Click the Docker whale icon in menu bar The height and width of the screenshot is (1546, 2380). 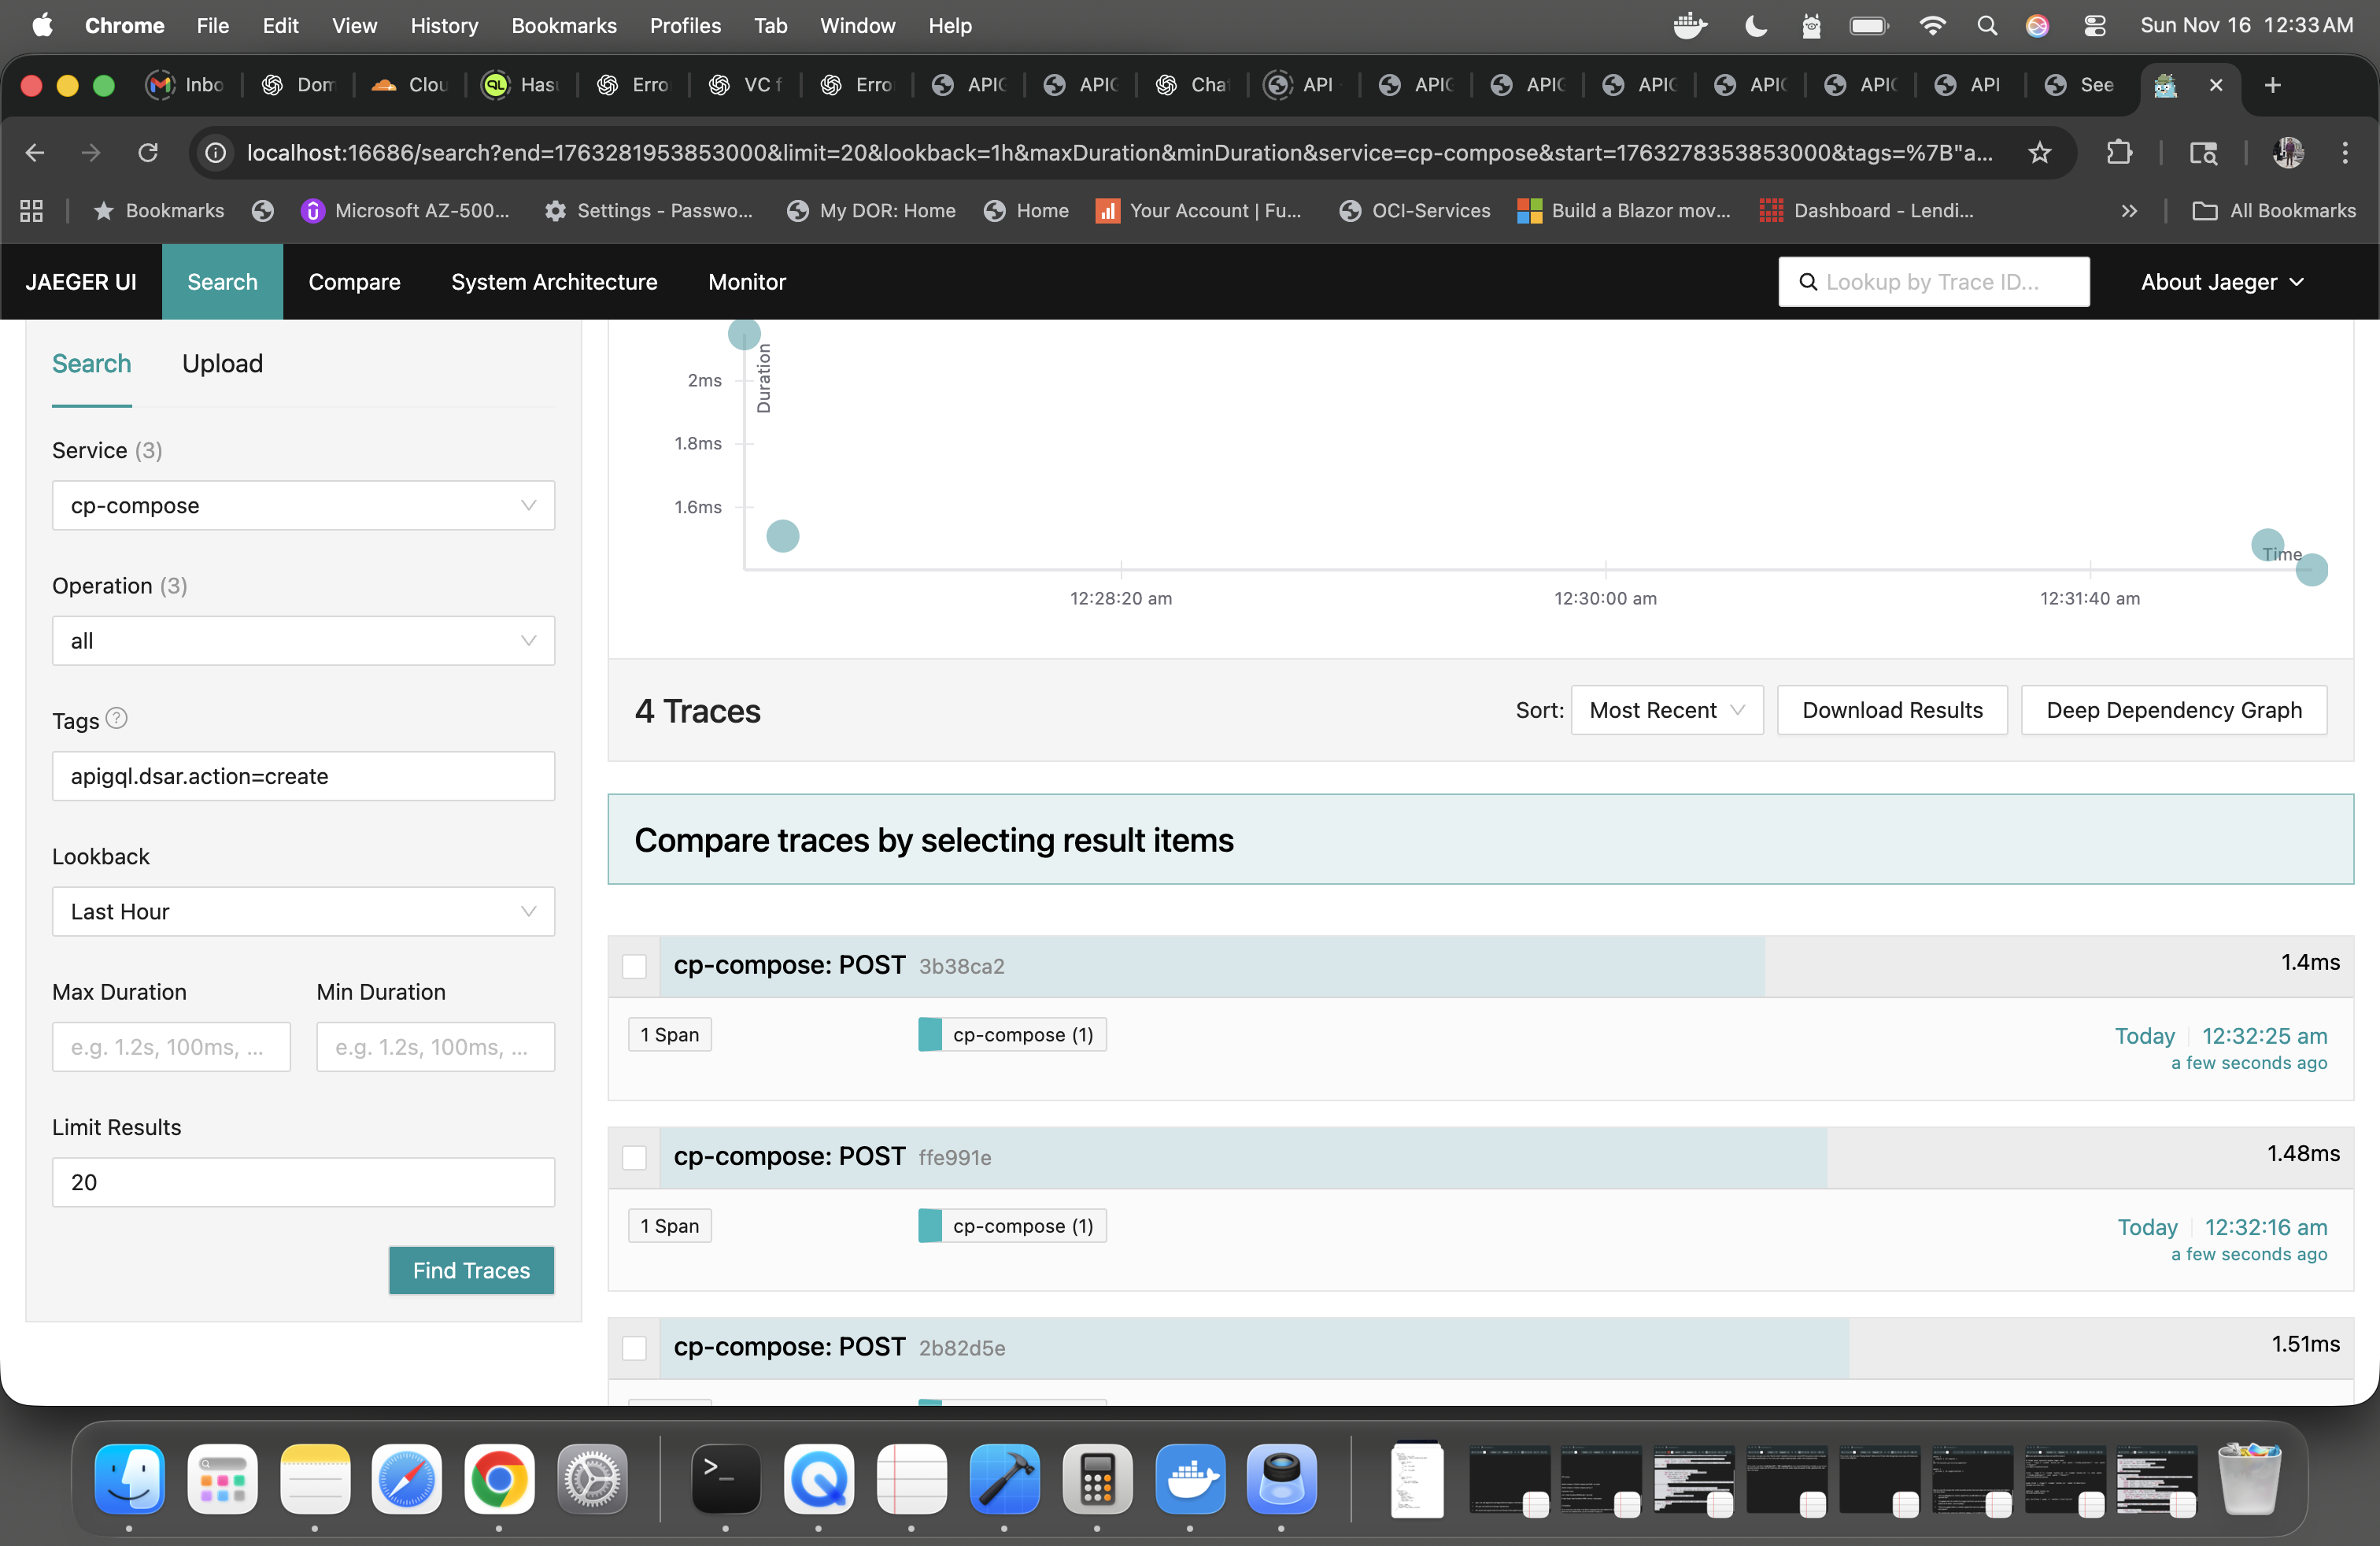coord(1689,26)
